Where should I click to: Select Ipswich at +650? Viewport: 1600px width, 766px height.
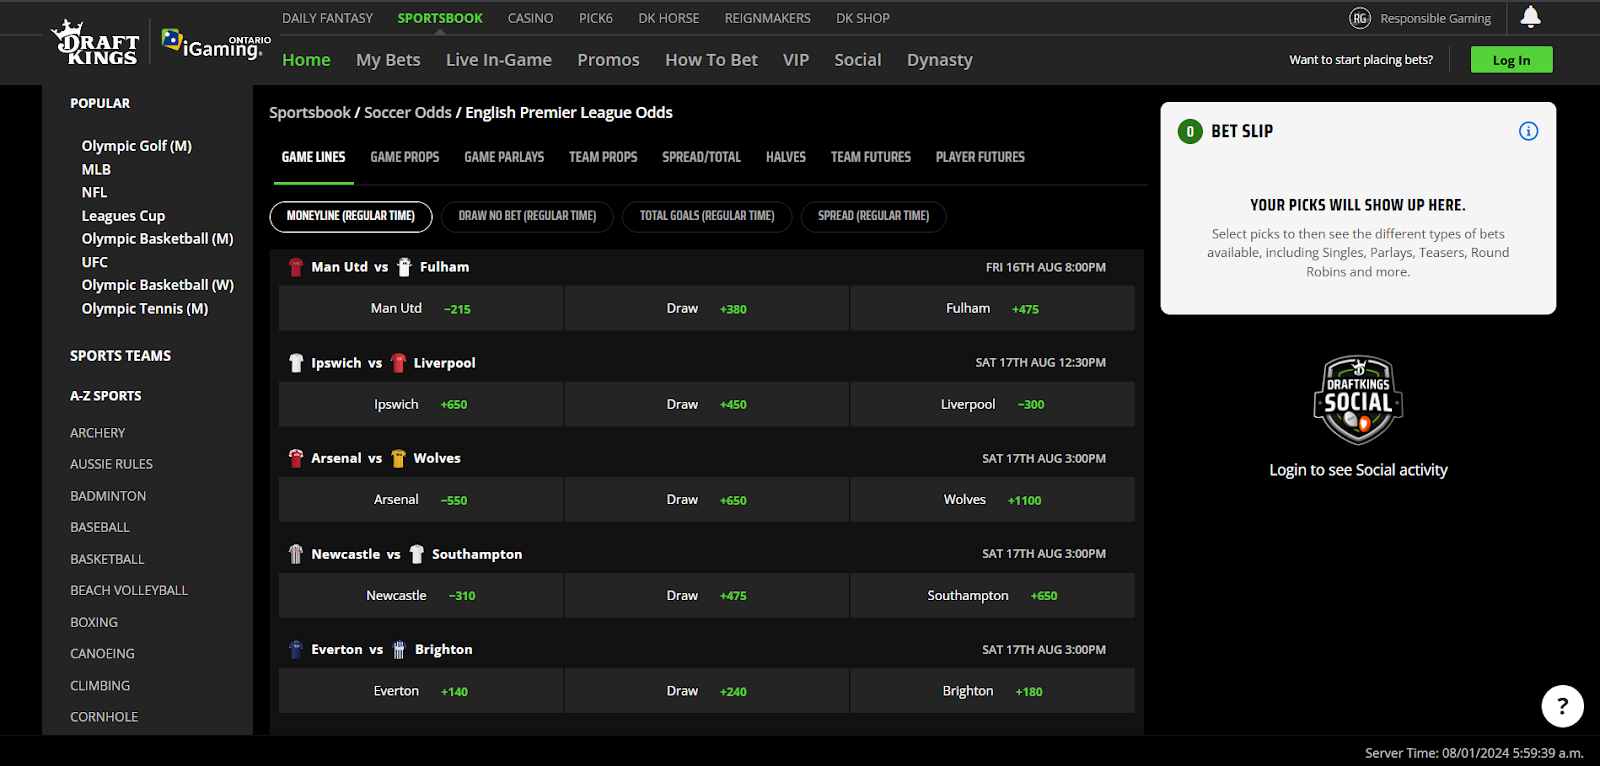coord(421,404)
